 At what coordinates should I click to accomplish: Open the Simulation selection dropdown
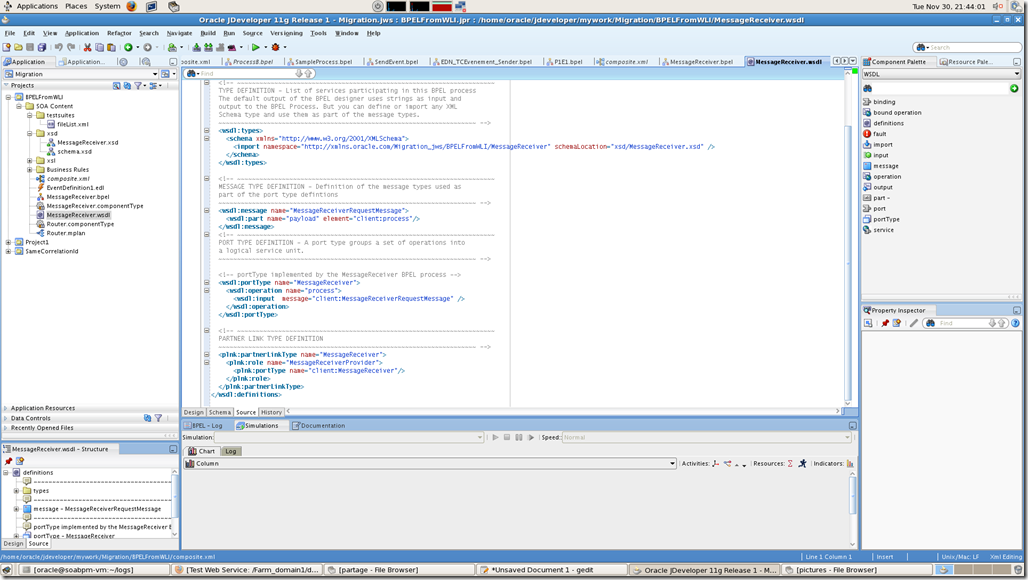(x=480, y=437)
